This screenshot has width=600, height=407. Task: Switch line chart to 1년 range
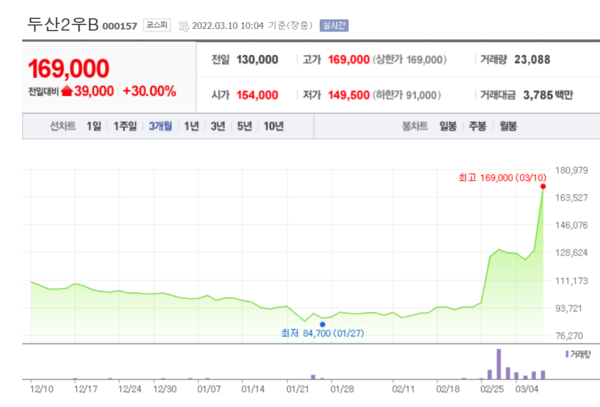[191, 126]
